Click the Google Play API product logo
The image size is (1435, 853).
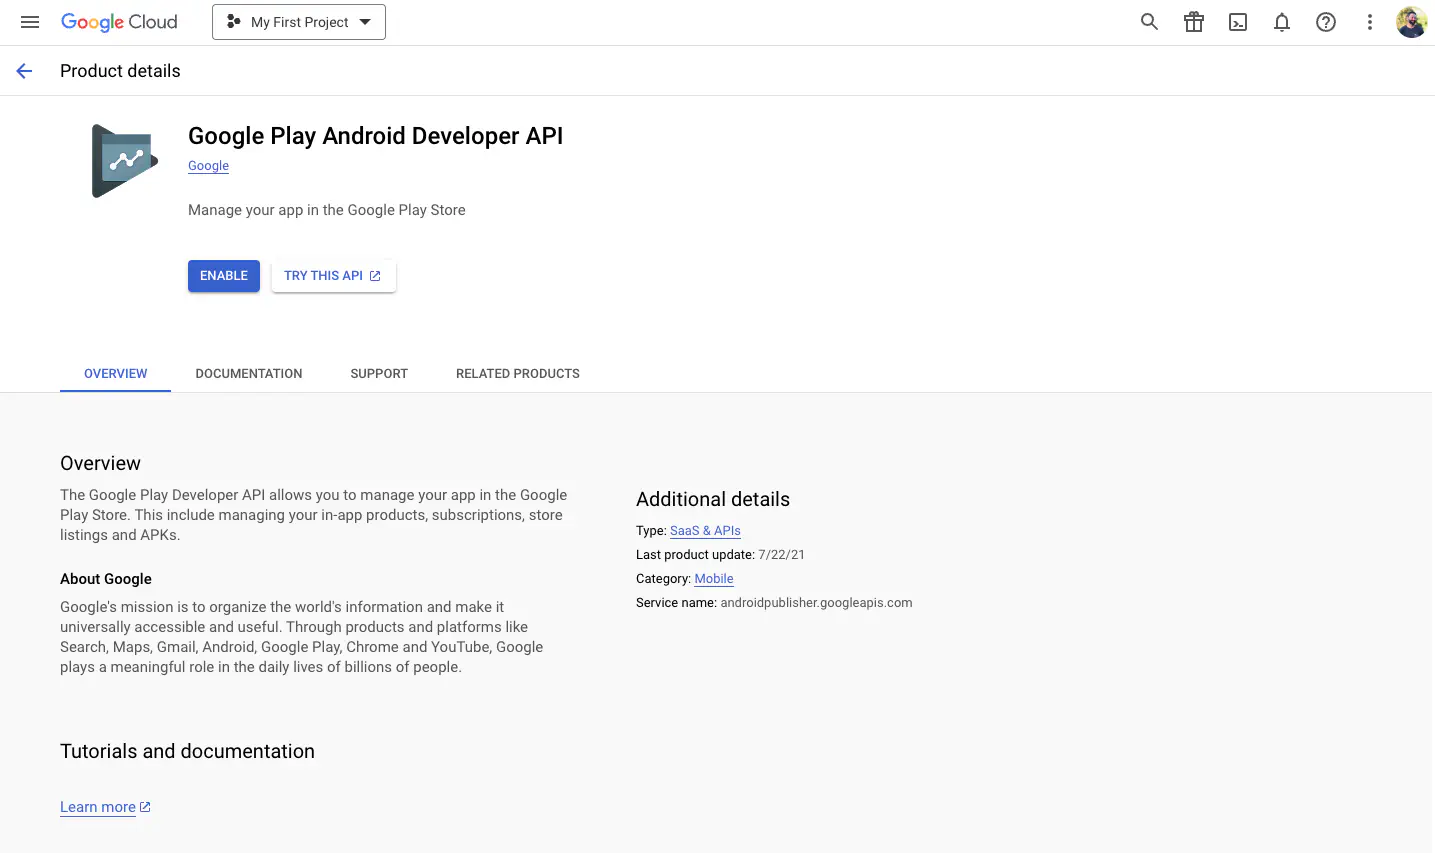point(125,161)
